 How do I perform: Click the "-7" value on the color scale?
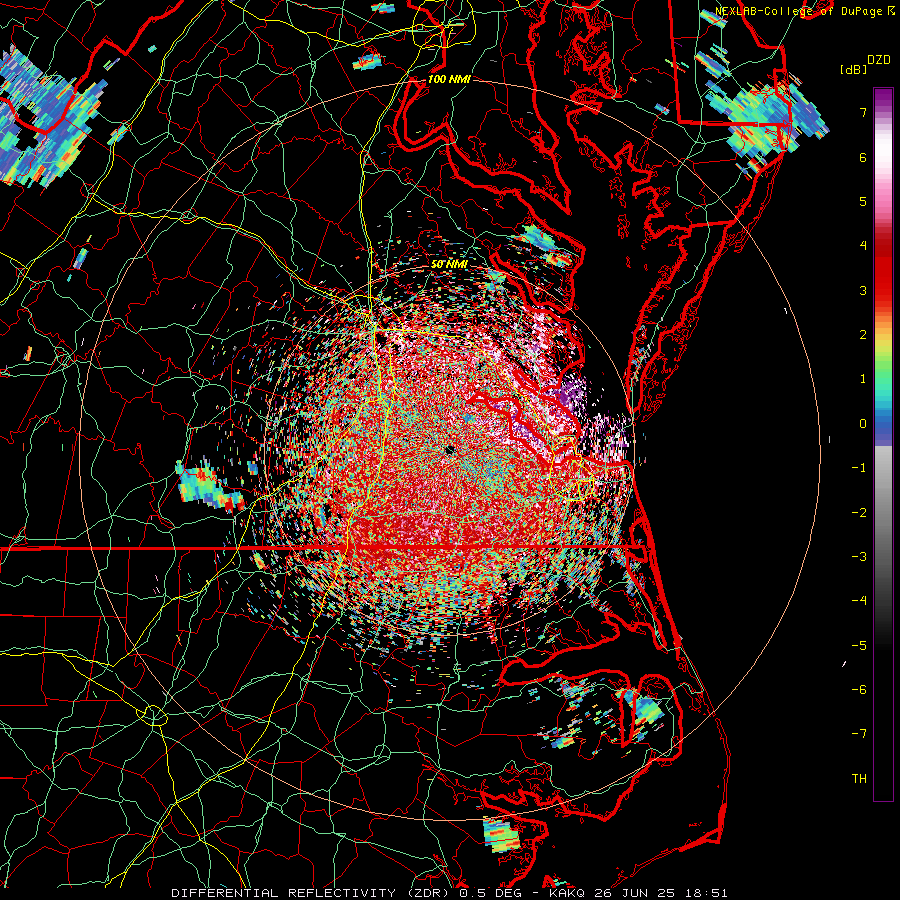click(859, 734)
